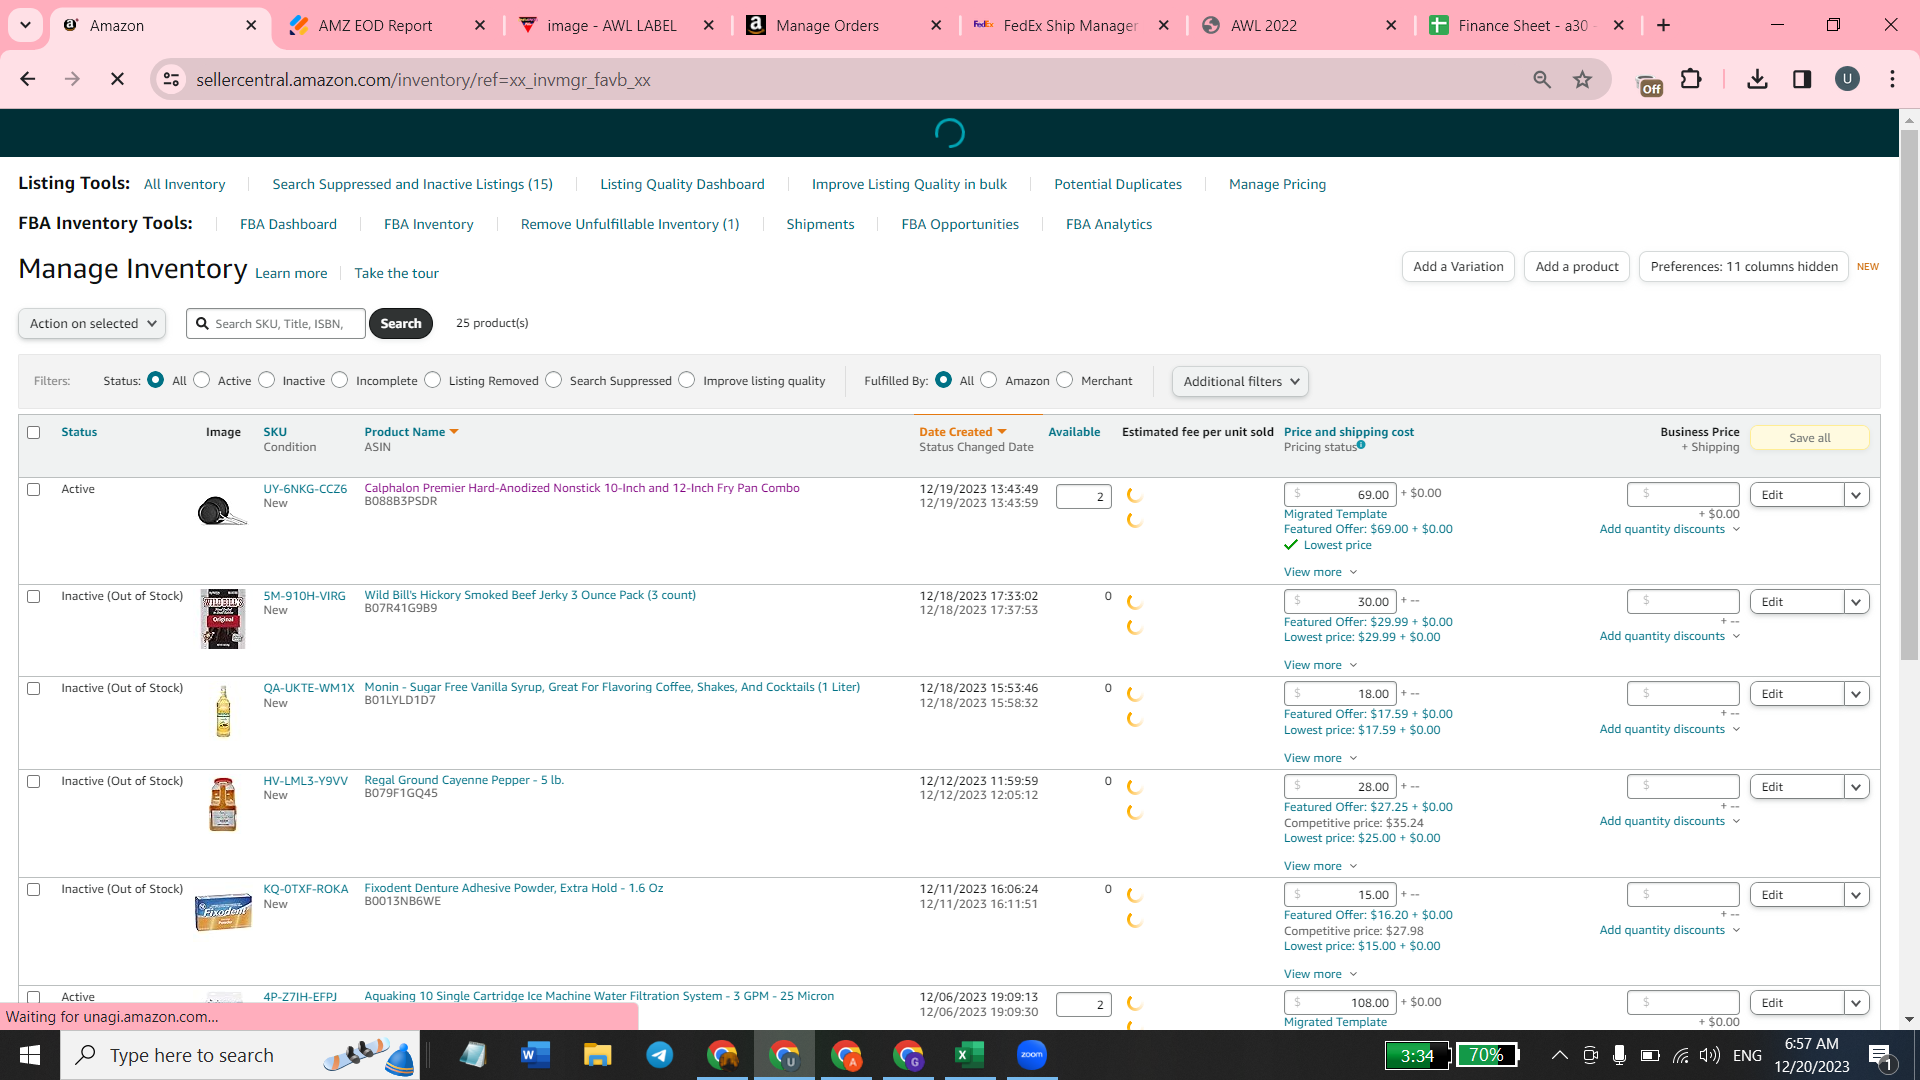Screen dimensions: 1920x1080
Task: Click Calphalon Fry Pan product thumbnail
Action: [223, 511]
